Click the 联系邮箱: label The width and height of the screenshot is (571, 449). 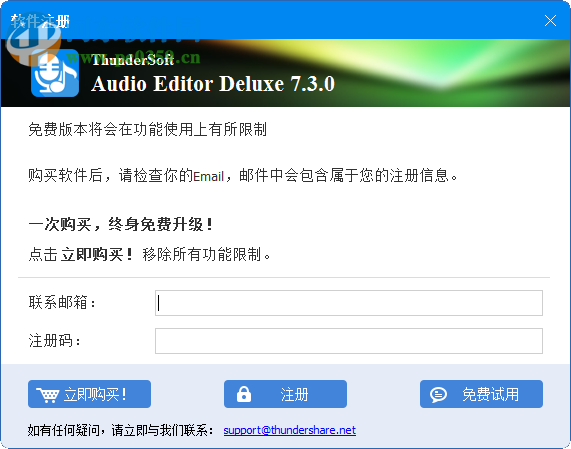[62, 303]
